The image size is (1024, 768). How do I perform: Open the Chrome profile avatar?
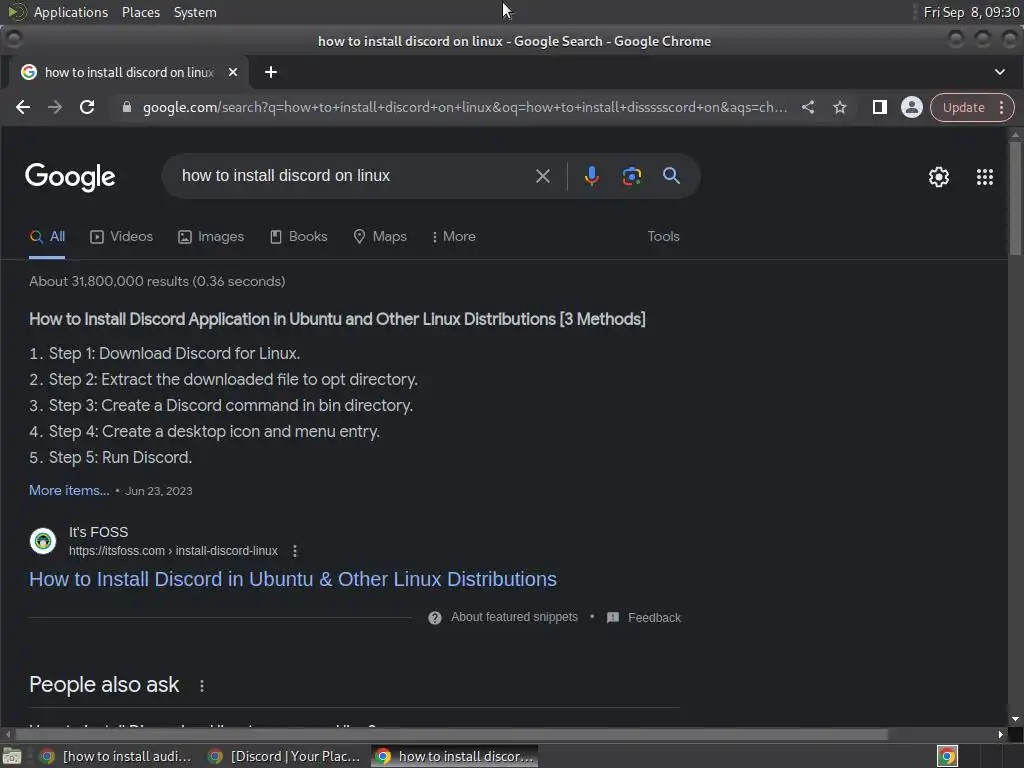coord(912,107)
